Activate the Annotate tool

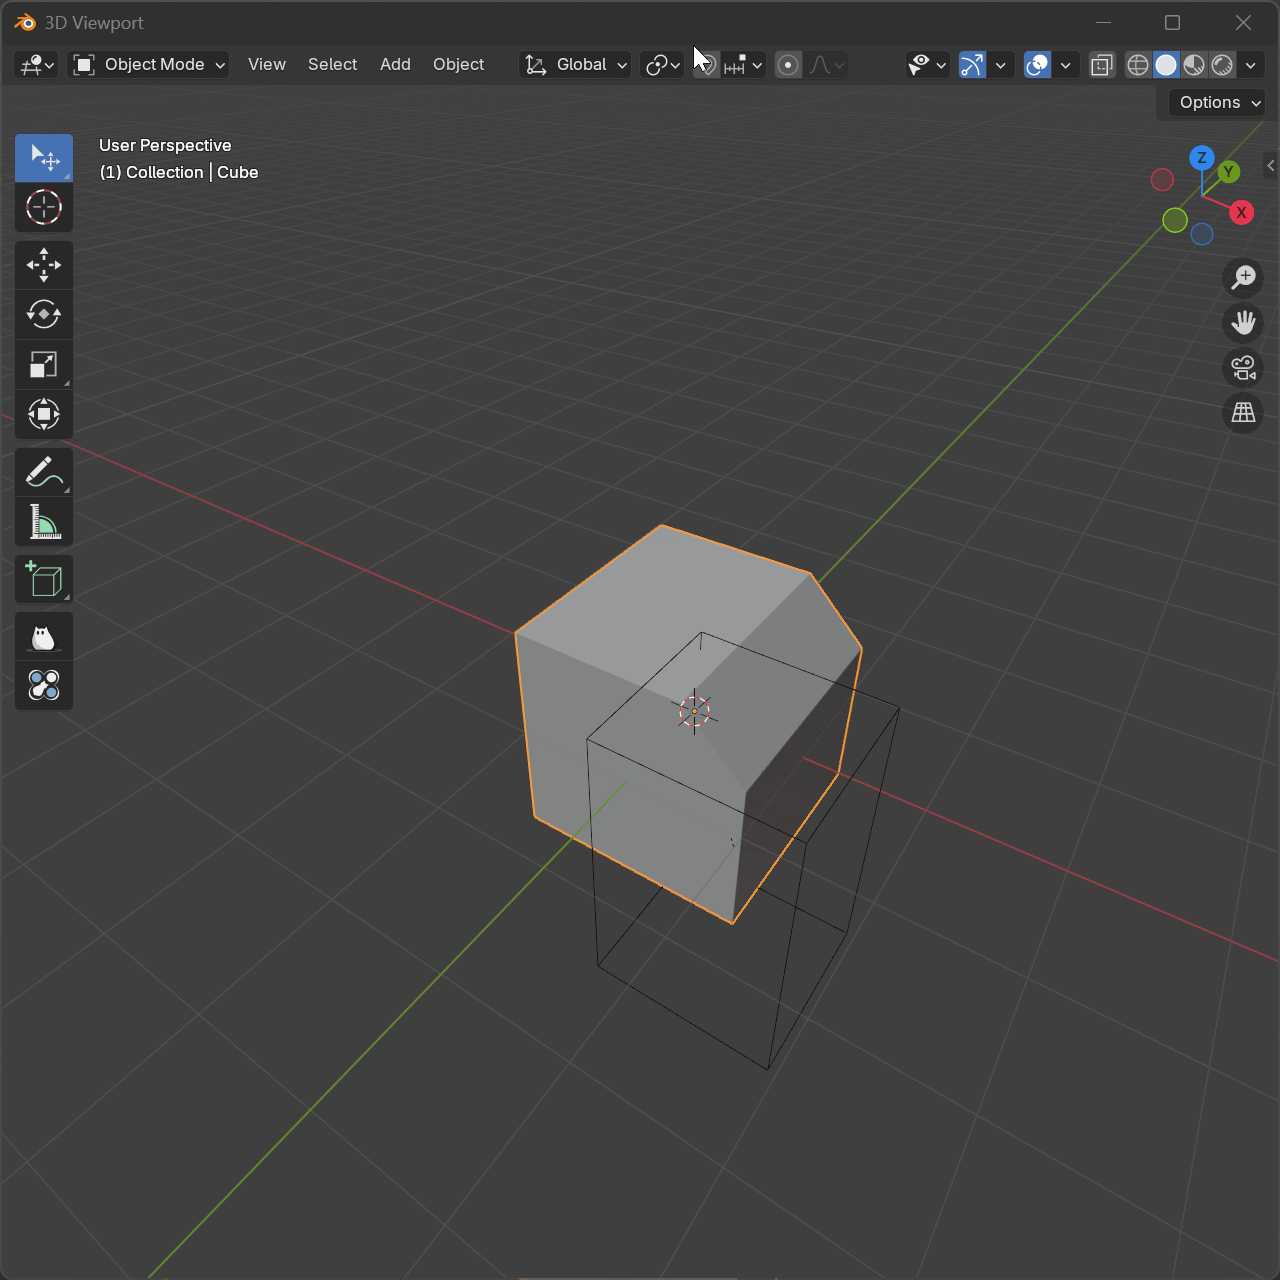[44, 471]
